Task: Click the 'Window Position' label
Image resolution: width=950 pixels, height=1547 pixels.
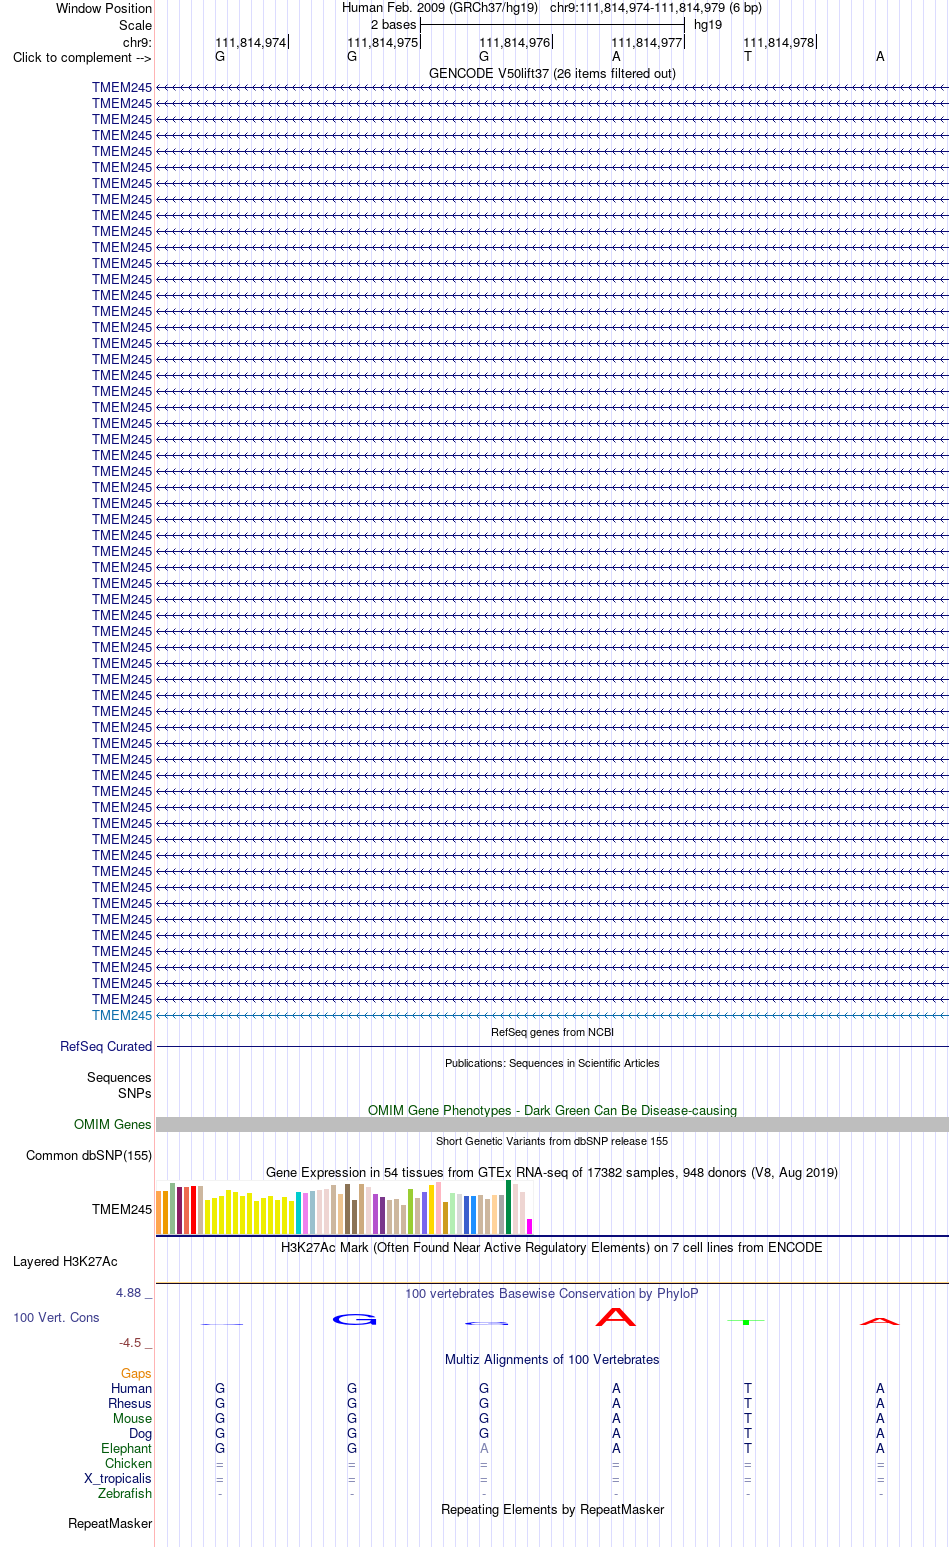Action: tap(104, 8)
